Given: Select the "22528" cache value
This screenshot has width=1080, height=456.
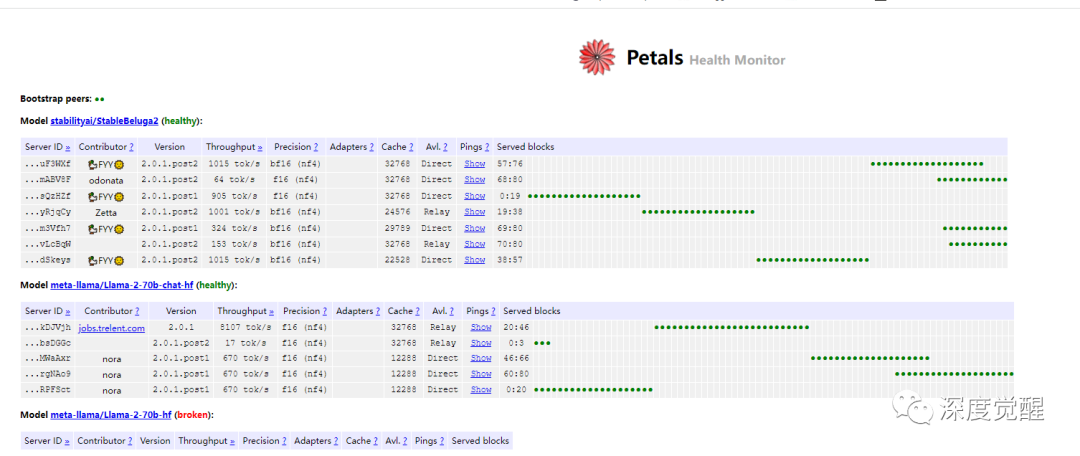Looking at the screenshot, I should coord(397,260).
